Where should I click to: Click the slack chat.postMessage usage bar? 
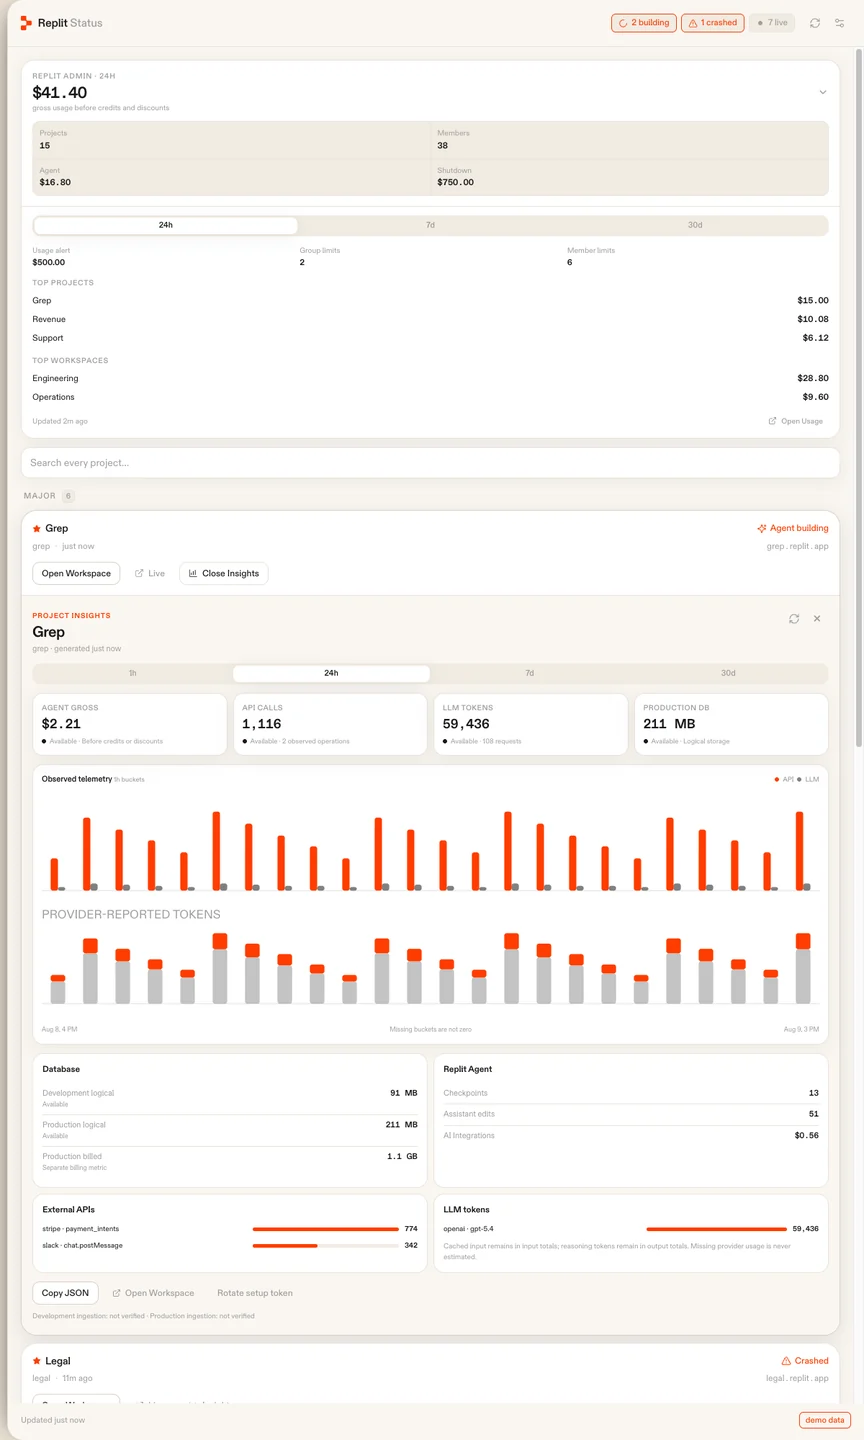[326, 1246]
